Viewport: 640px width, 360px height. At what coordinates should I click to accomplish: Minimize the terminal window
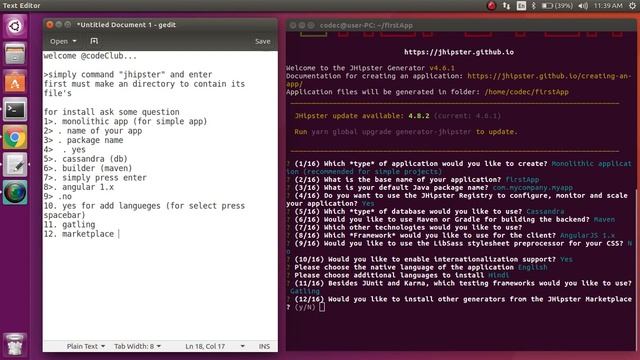click(302, 25)
